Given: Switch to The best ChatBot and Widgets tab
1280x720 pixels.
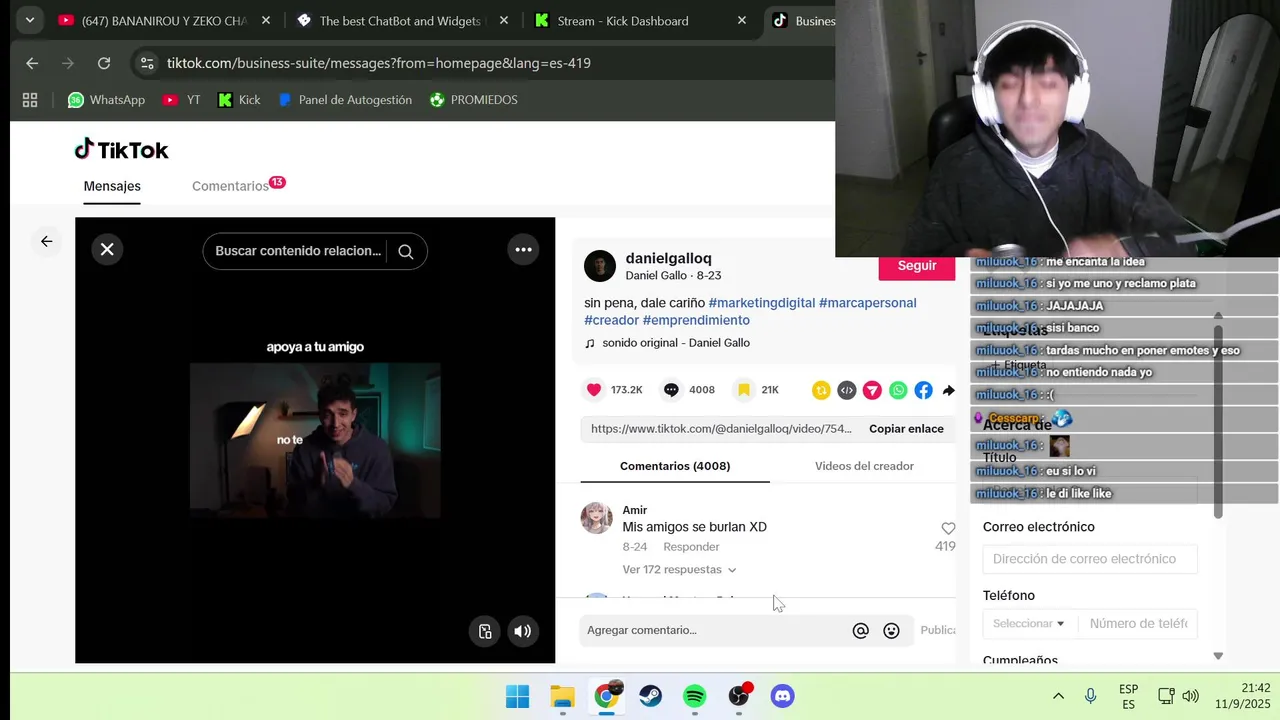Looking at the screenshot, I should tap(399, 20).
